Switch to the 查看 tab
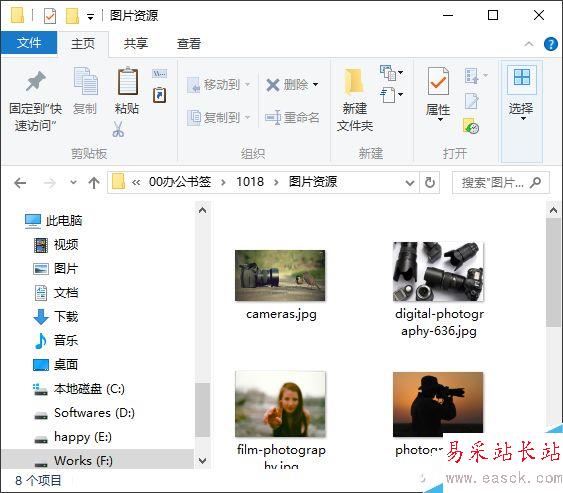This screenshot has height=493, width=563. tap(189, 43)
